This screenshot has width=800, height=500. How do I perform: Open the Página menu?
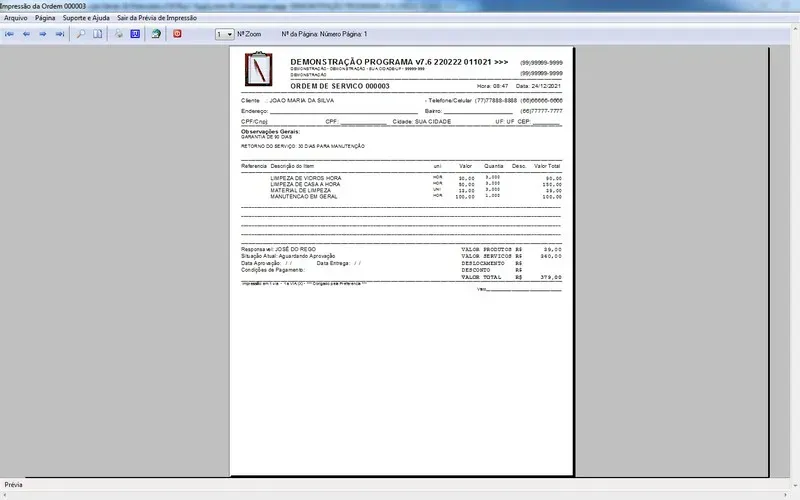(x=45, y=18)
